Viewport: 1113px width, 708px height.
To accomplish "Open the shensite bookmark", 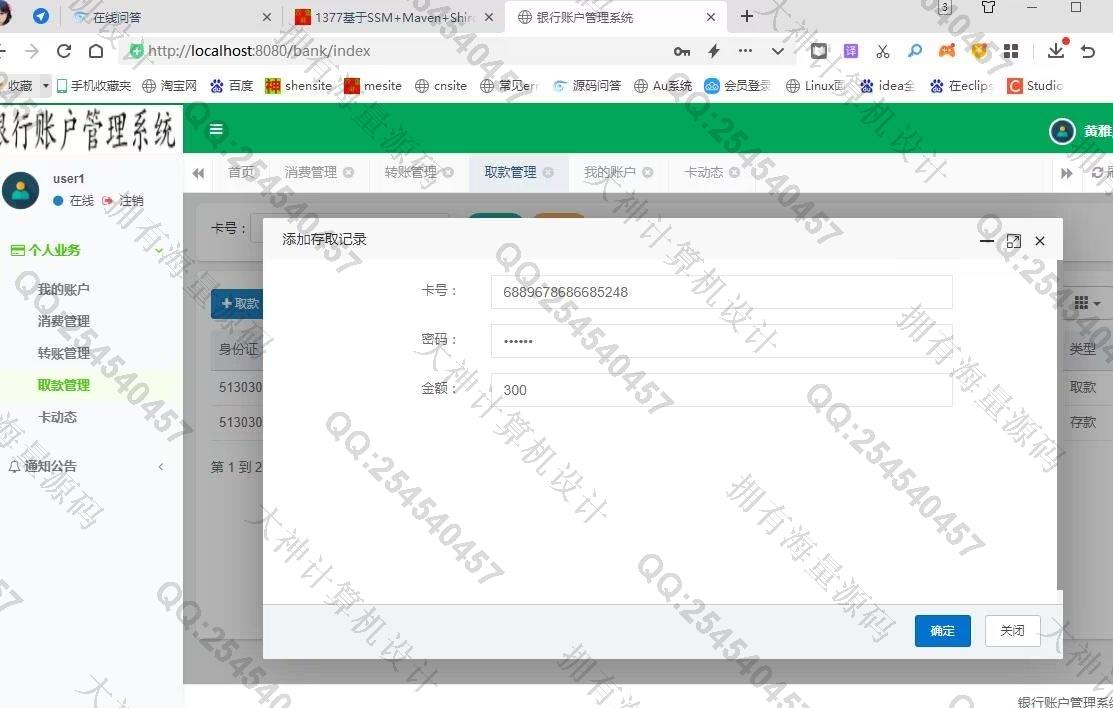I will (x=298, y=86).
